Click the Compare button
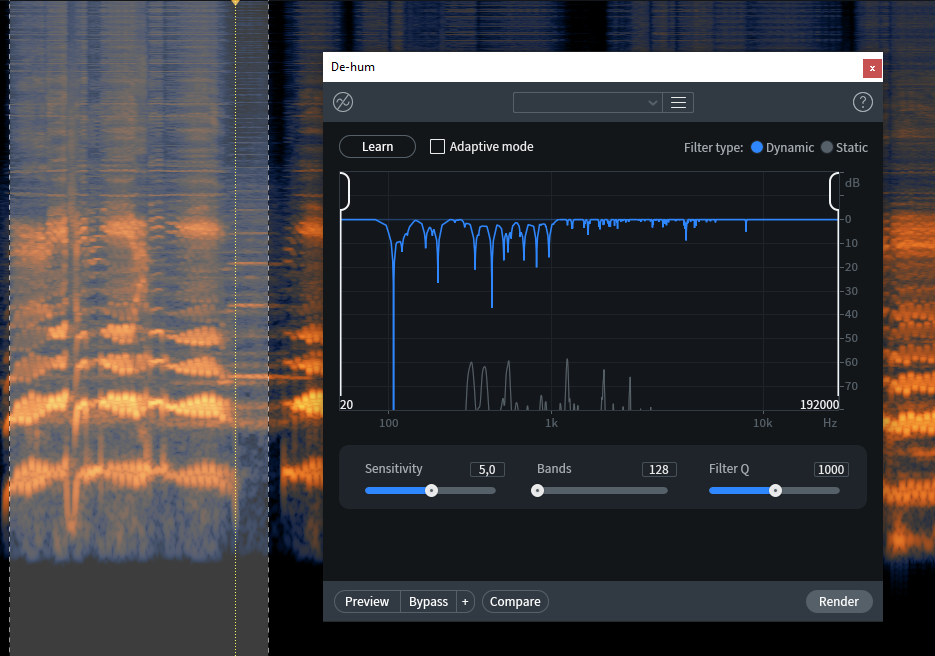935x656 pixels. 515,602
